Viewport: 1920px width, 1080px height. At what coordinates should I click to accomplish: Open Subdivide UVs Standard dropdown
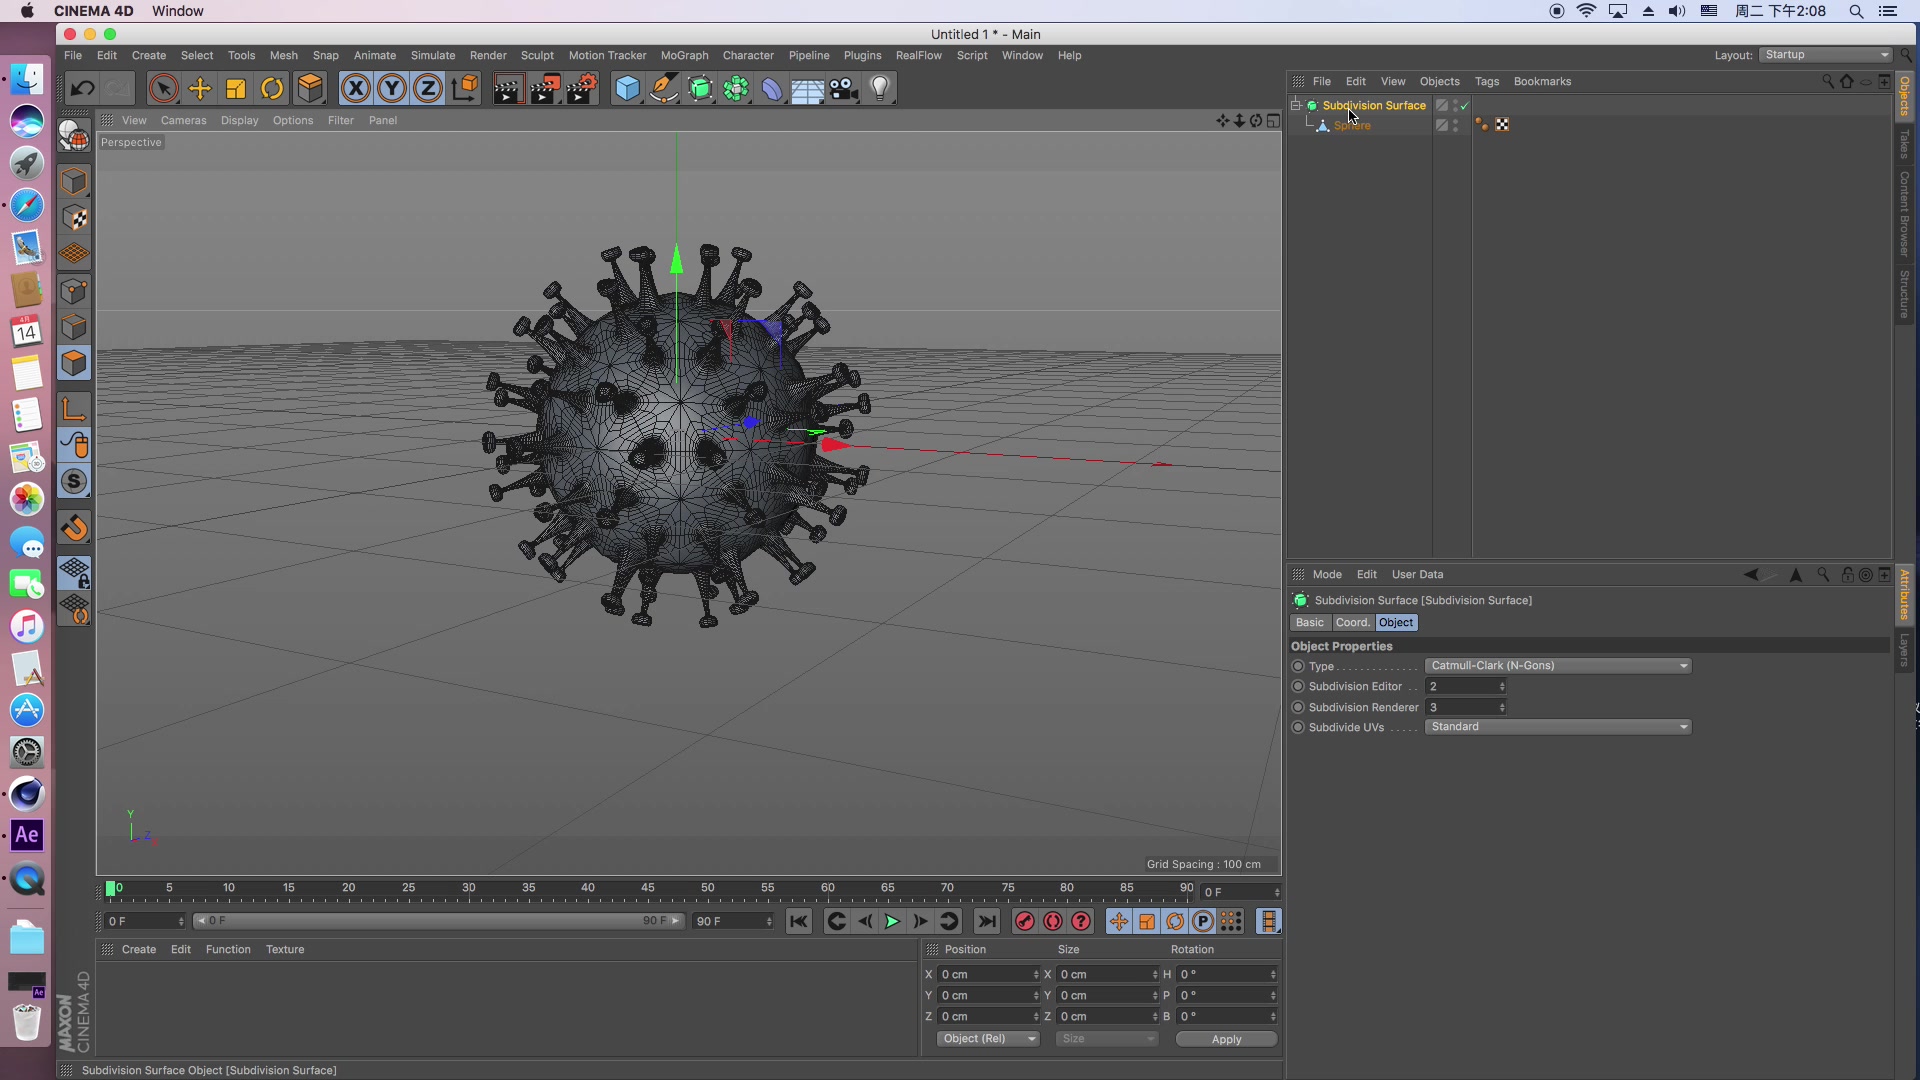(1557, 727)
